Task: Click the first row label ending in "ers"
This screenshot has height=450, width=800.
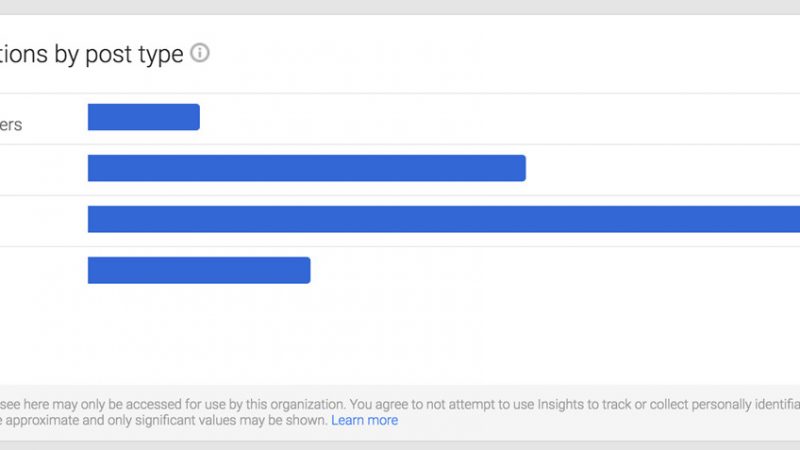Action: (11, 125)
